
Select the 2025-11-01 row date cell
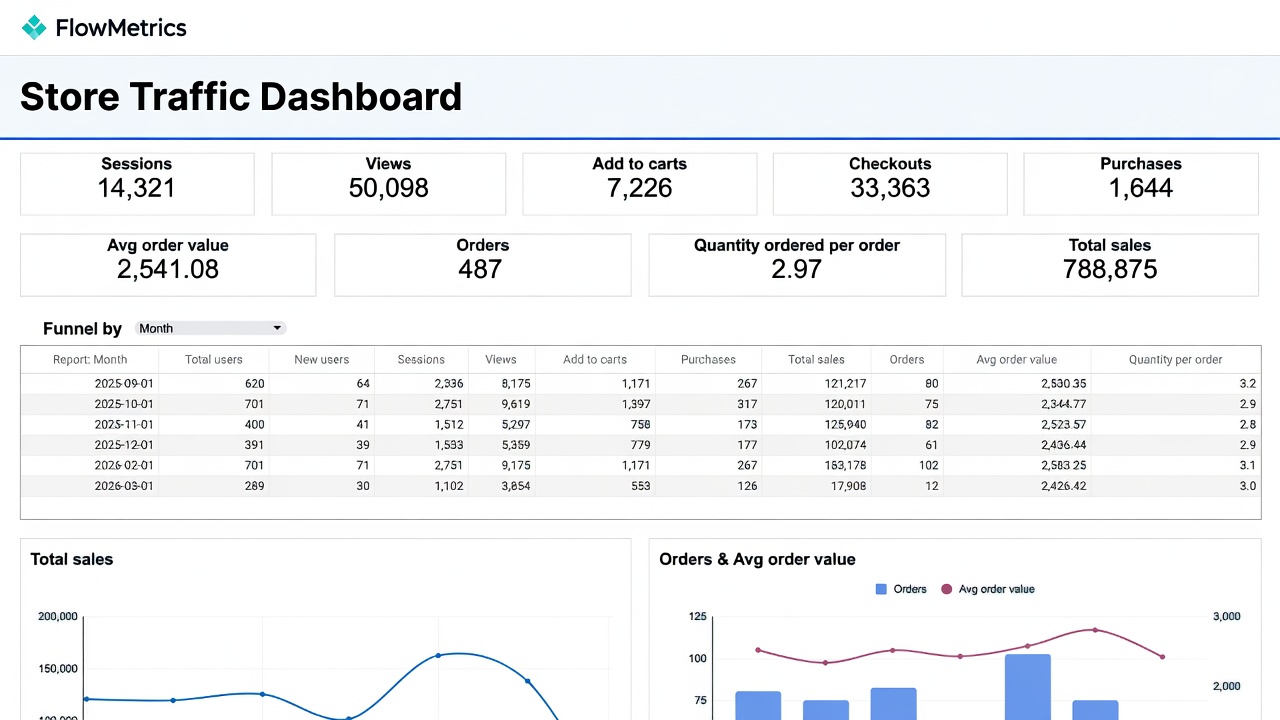click(x=124, y=424)
